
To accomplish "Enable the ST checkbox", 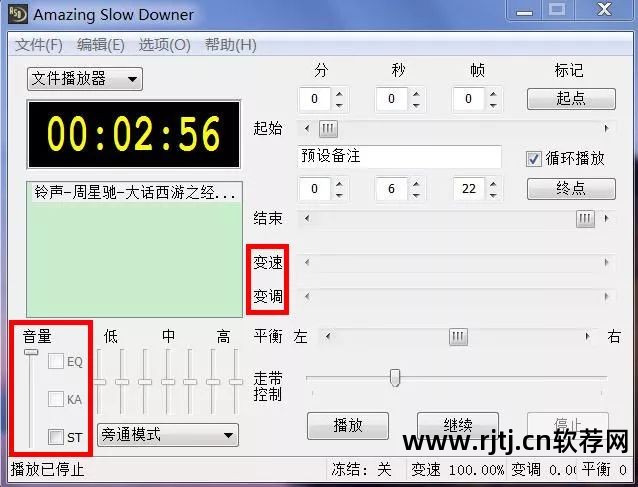I will (x=56, y=437).
